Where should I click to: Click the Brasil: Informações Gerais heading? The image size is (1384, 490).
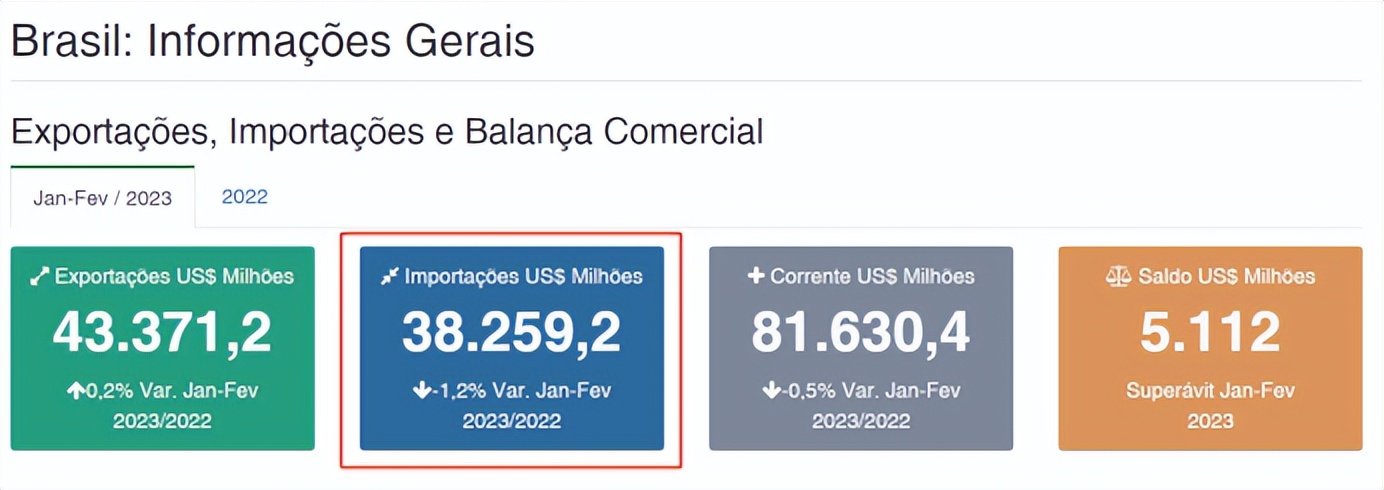[x=272, y=42]
